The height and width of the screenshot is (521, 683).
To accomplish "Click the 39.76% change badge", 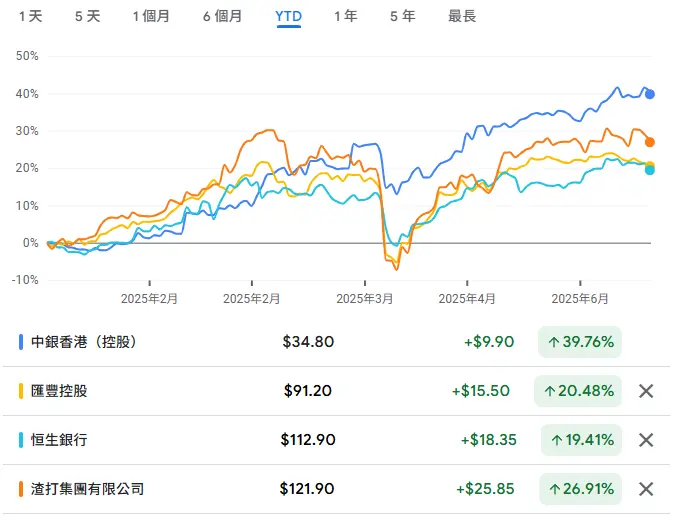I will click(x=580, y=342).
